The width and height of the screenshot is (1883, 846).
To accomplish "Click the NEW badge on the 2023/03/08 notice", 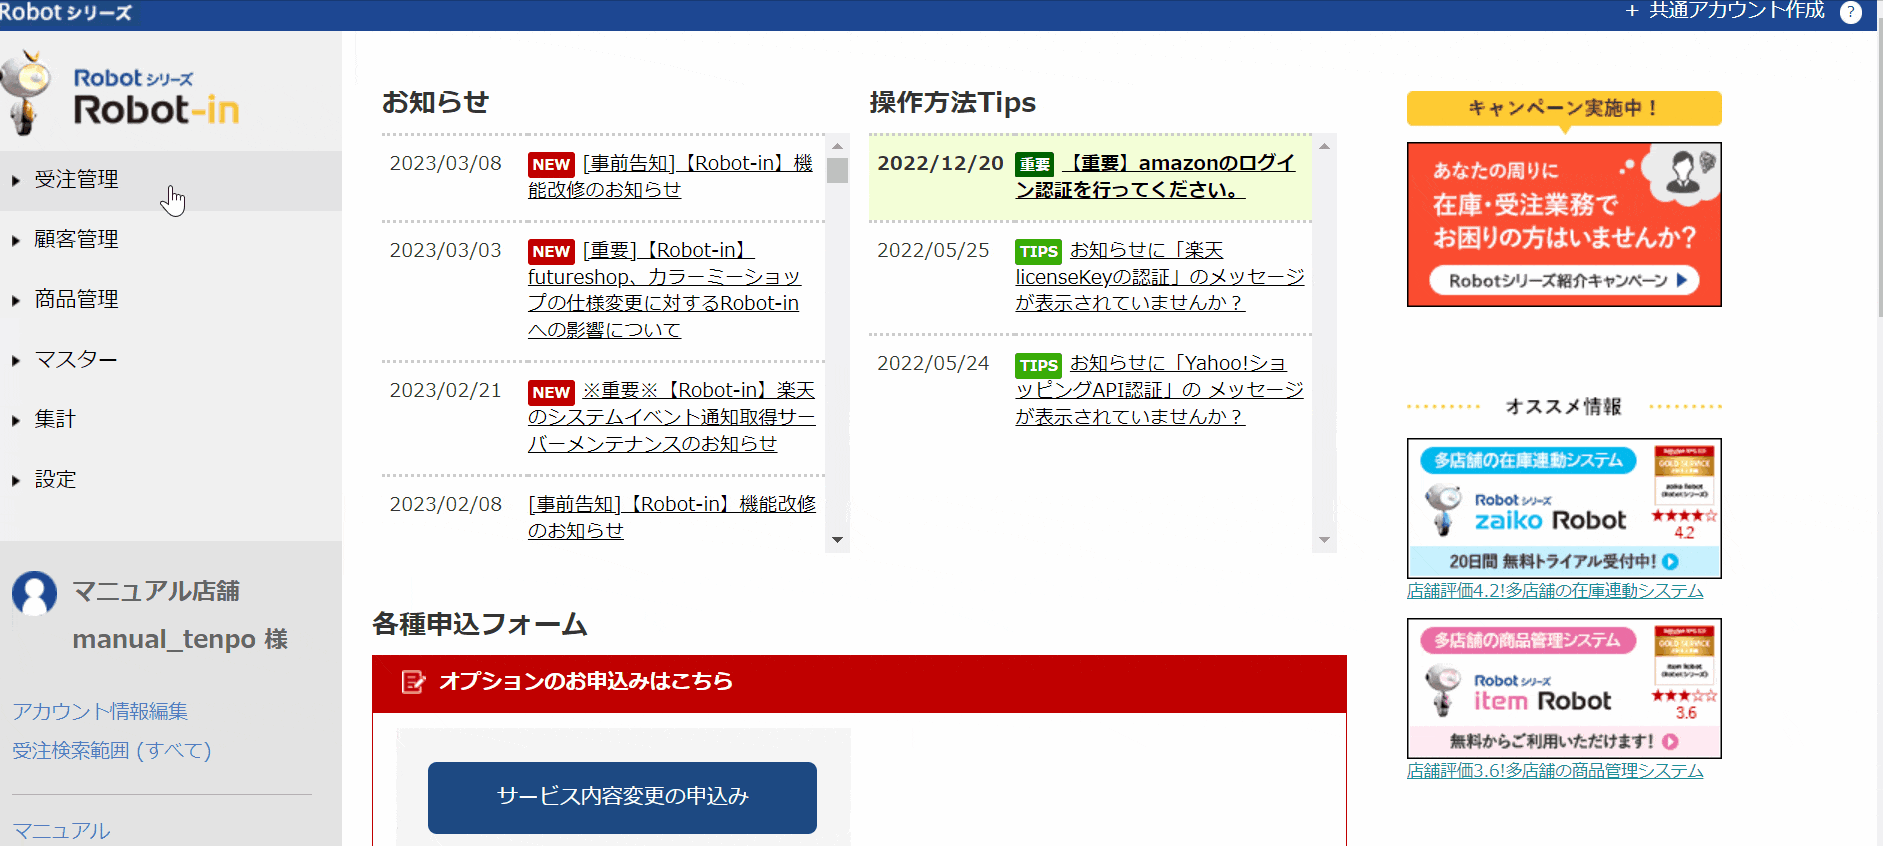I will [x=551, y=165].
